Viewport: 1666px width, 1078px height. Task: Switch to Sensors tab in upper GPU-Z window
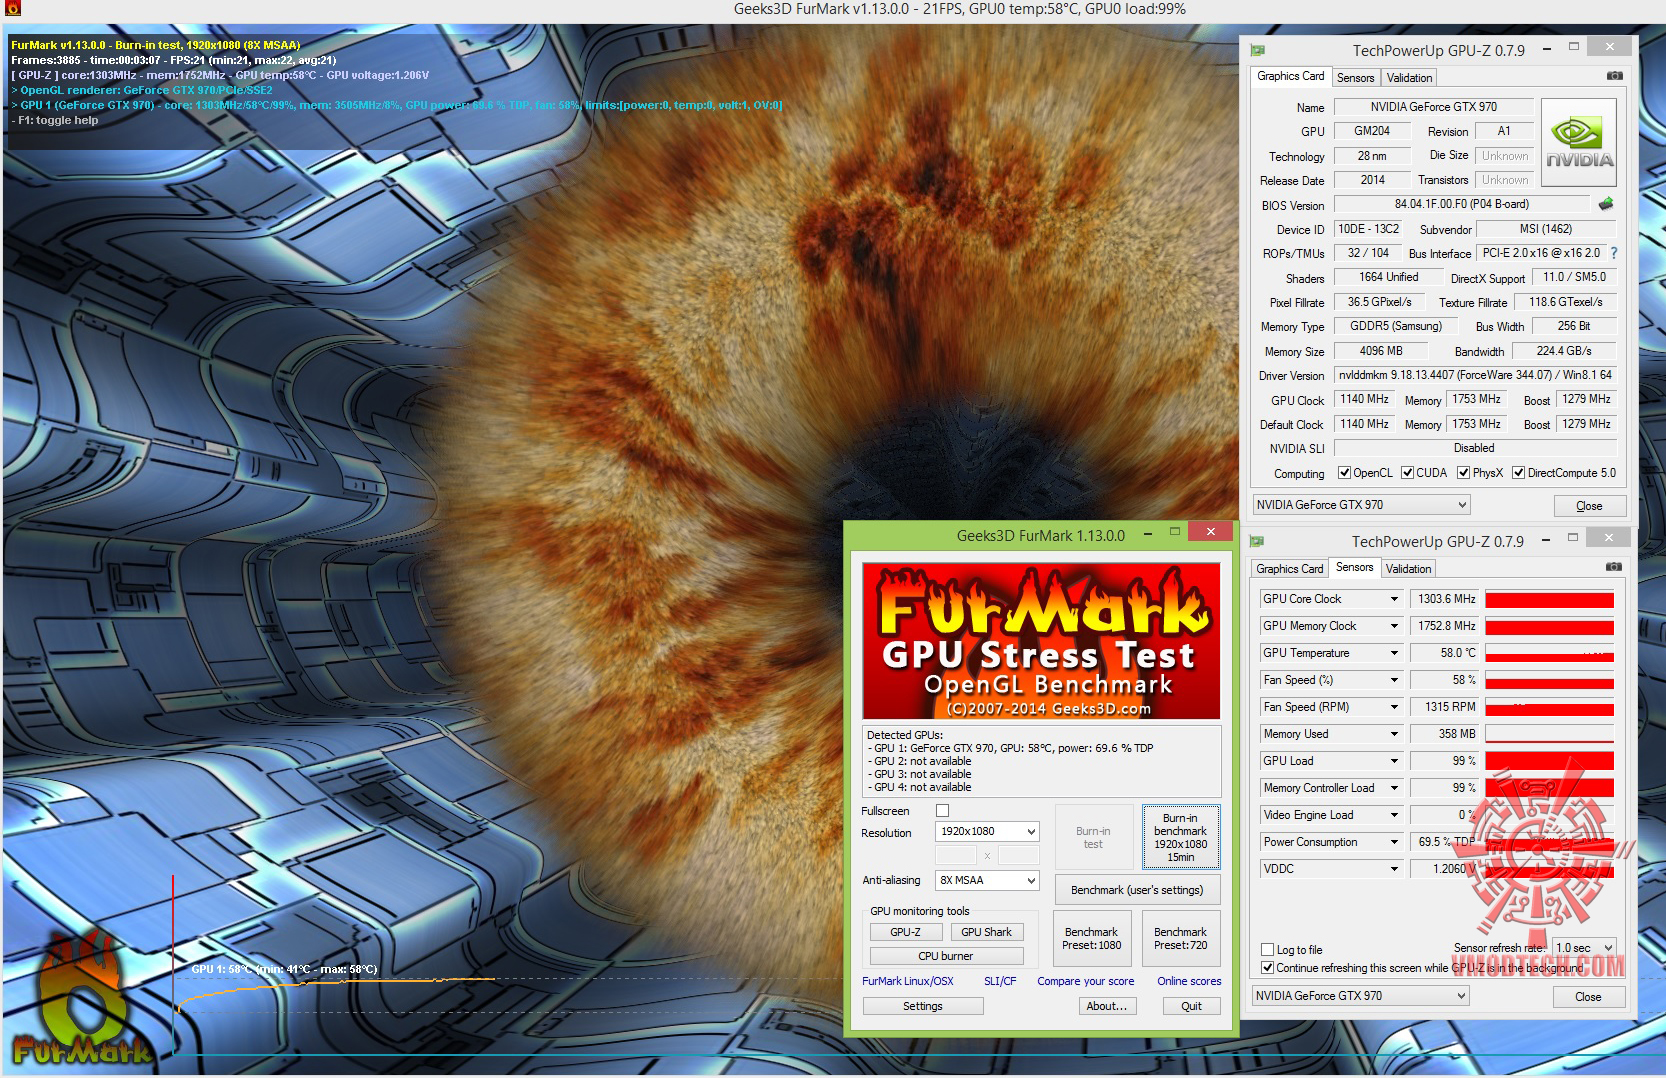[x=1355, y=78]
